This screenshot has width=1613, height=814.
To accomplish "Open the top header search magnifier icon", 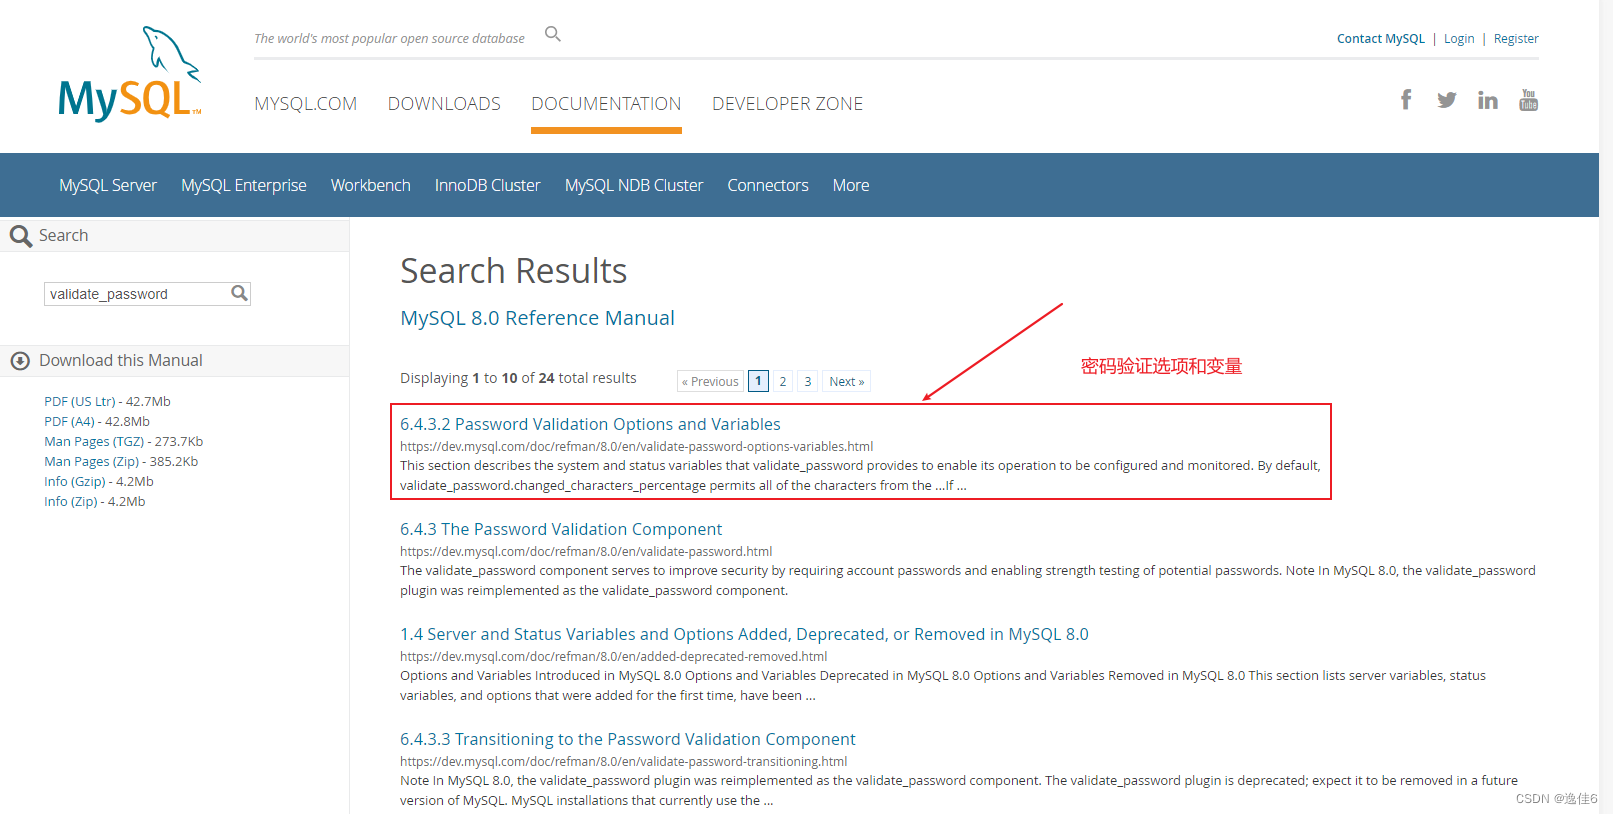I will pos(552,34).
